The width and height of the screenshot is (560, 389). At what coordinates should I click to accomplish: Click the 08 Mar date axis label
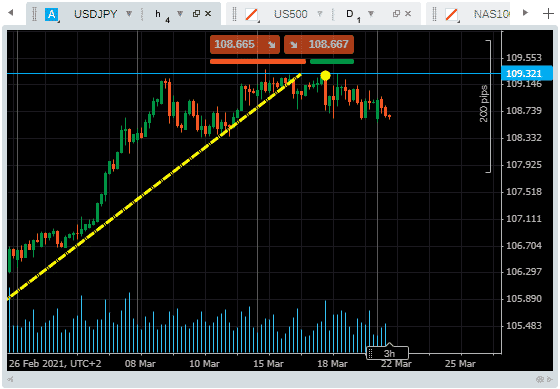[140, 364]
